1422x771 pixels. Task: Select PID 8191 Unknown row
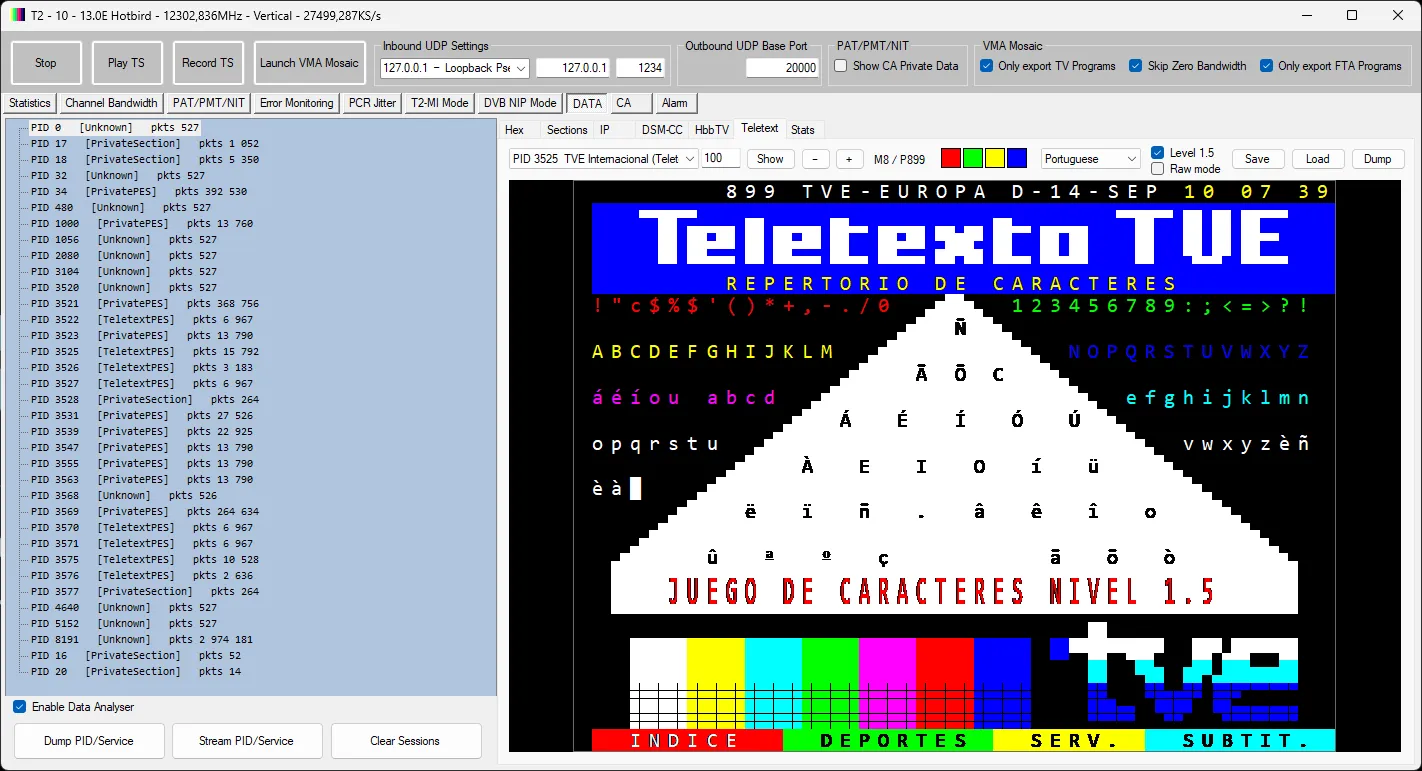pyautogui.click(x=142, y=640)
